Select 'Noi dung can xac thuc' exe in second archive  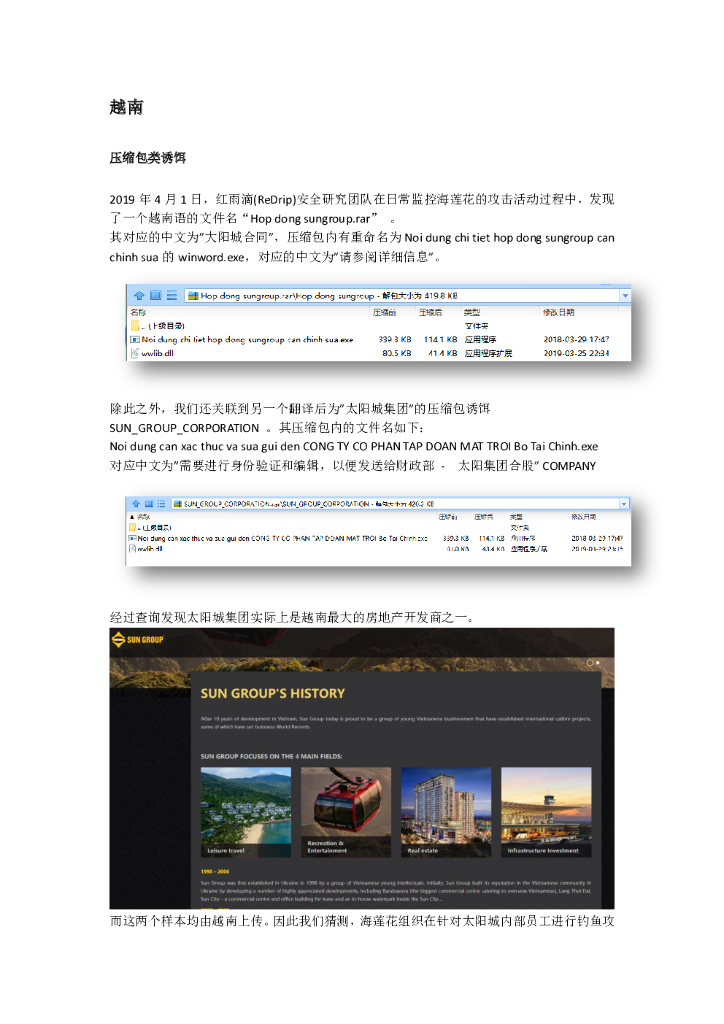[278, 539]
